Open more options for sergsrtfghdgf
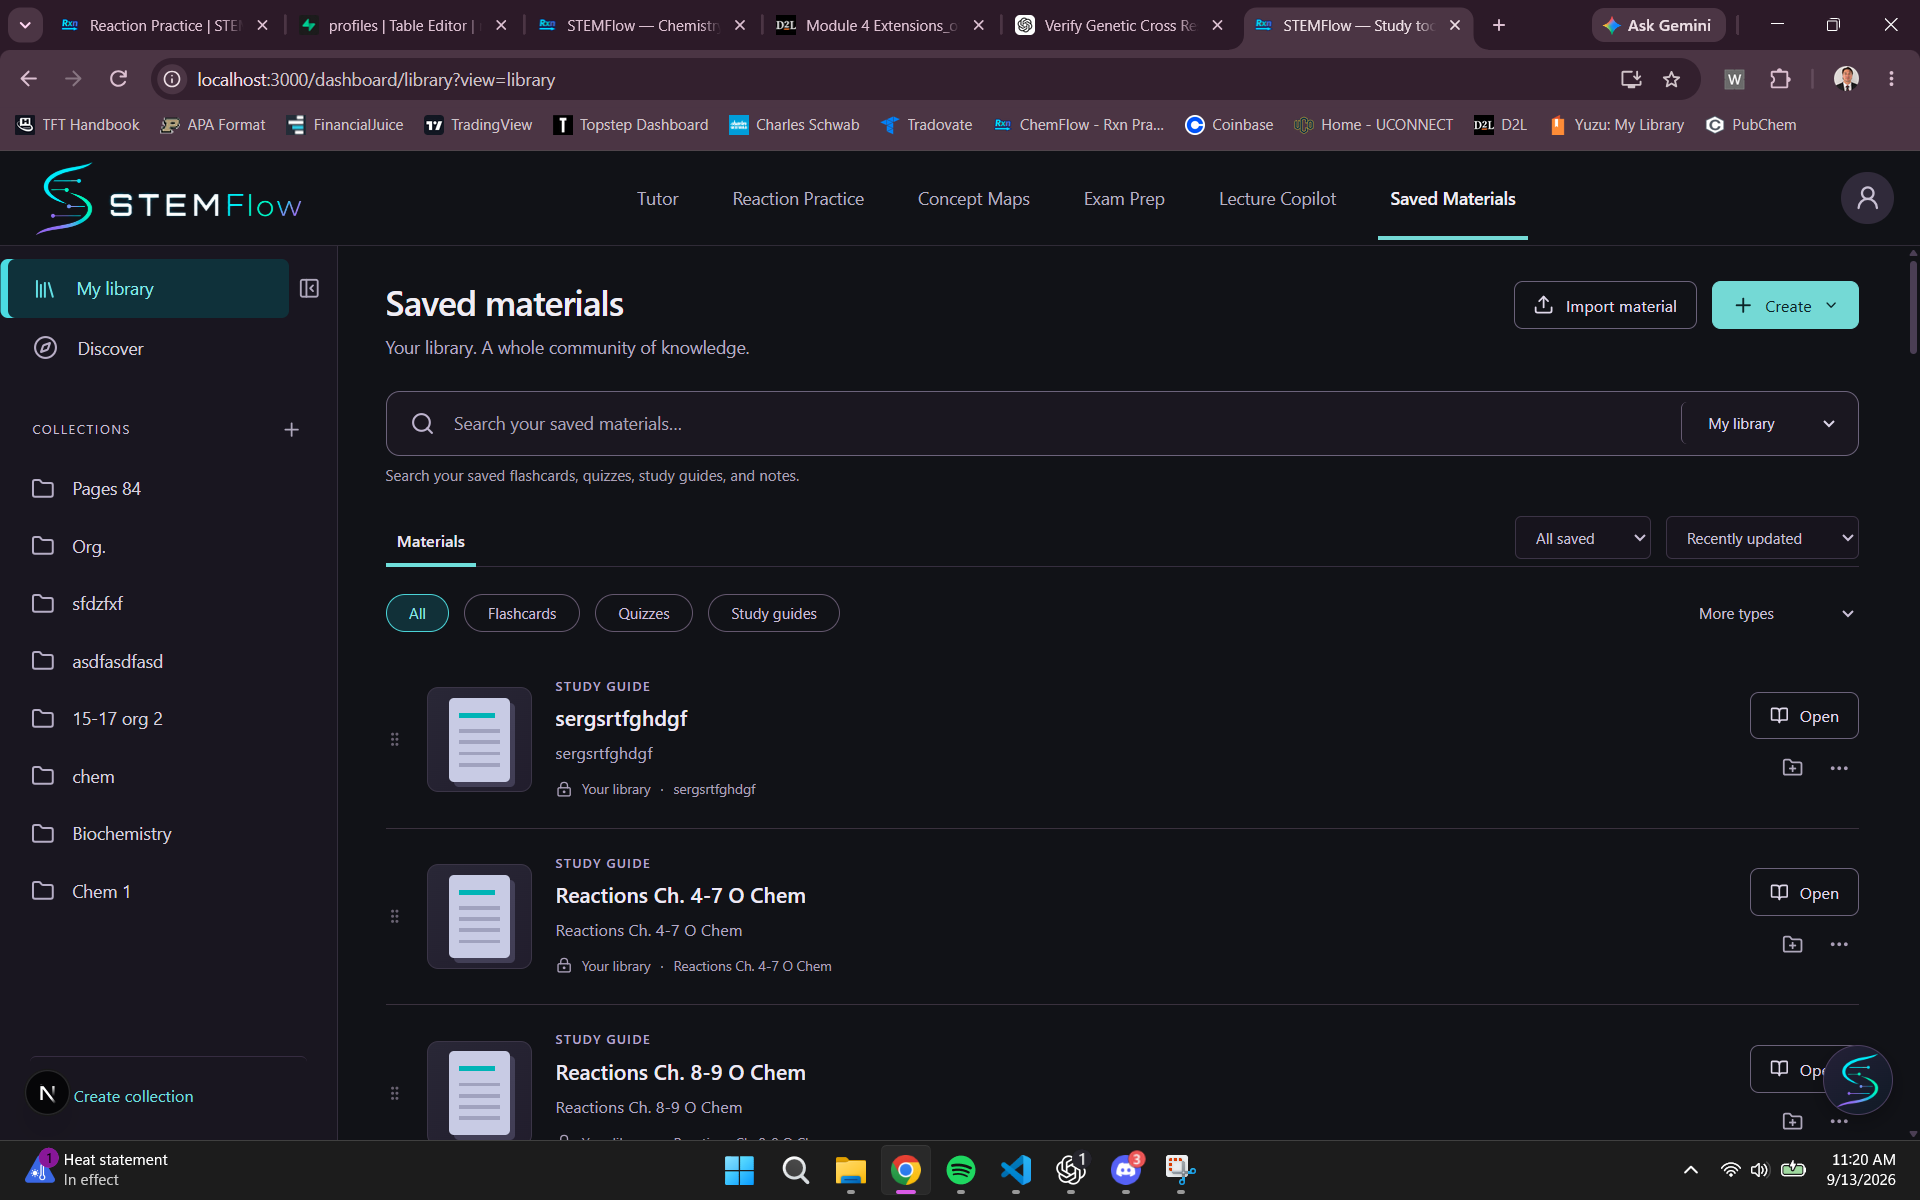Screen dimensions: 1920x1200 pyautogui.click(x=1838, y=767)
